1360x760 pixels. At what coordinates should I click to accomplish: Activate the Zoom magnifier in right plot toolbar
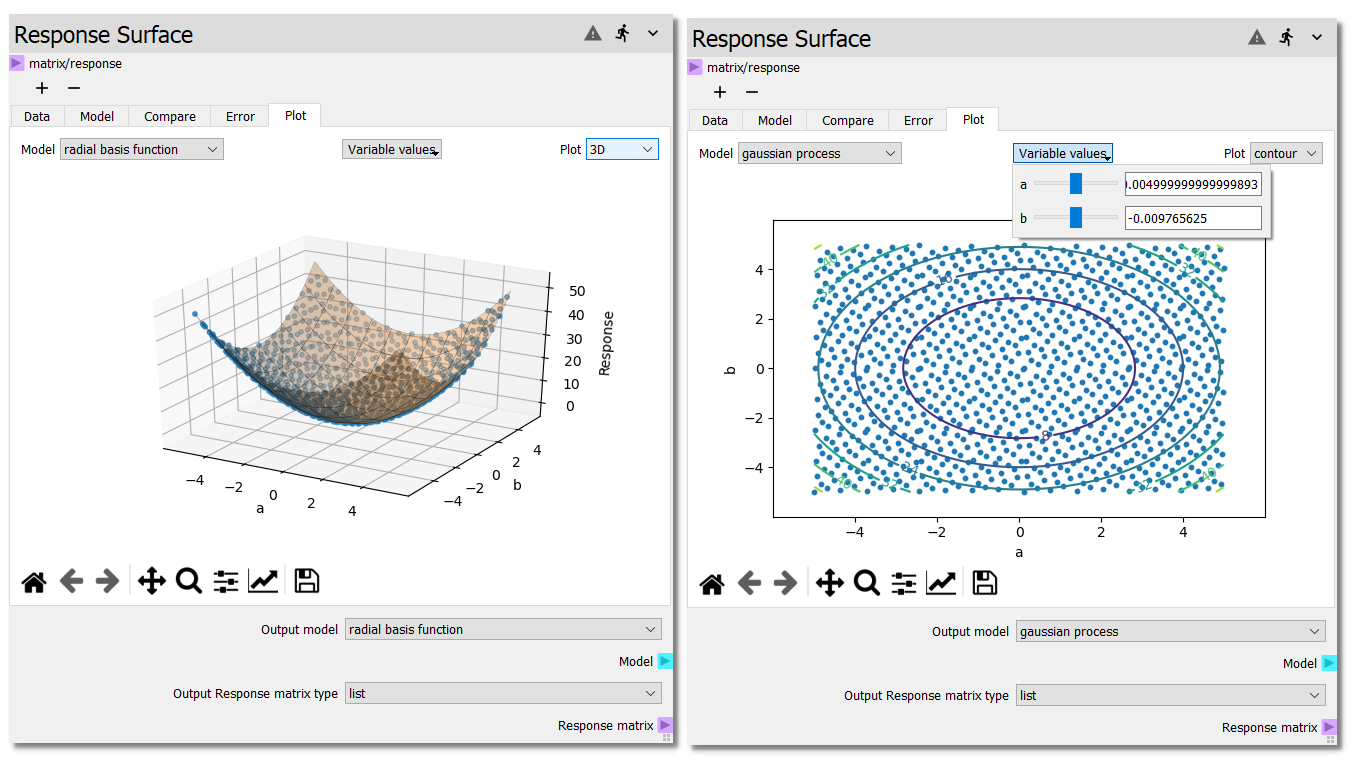point(866,584)
